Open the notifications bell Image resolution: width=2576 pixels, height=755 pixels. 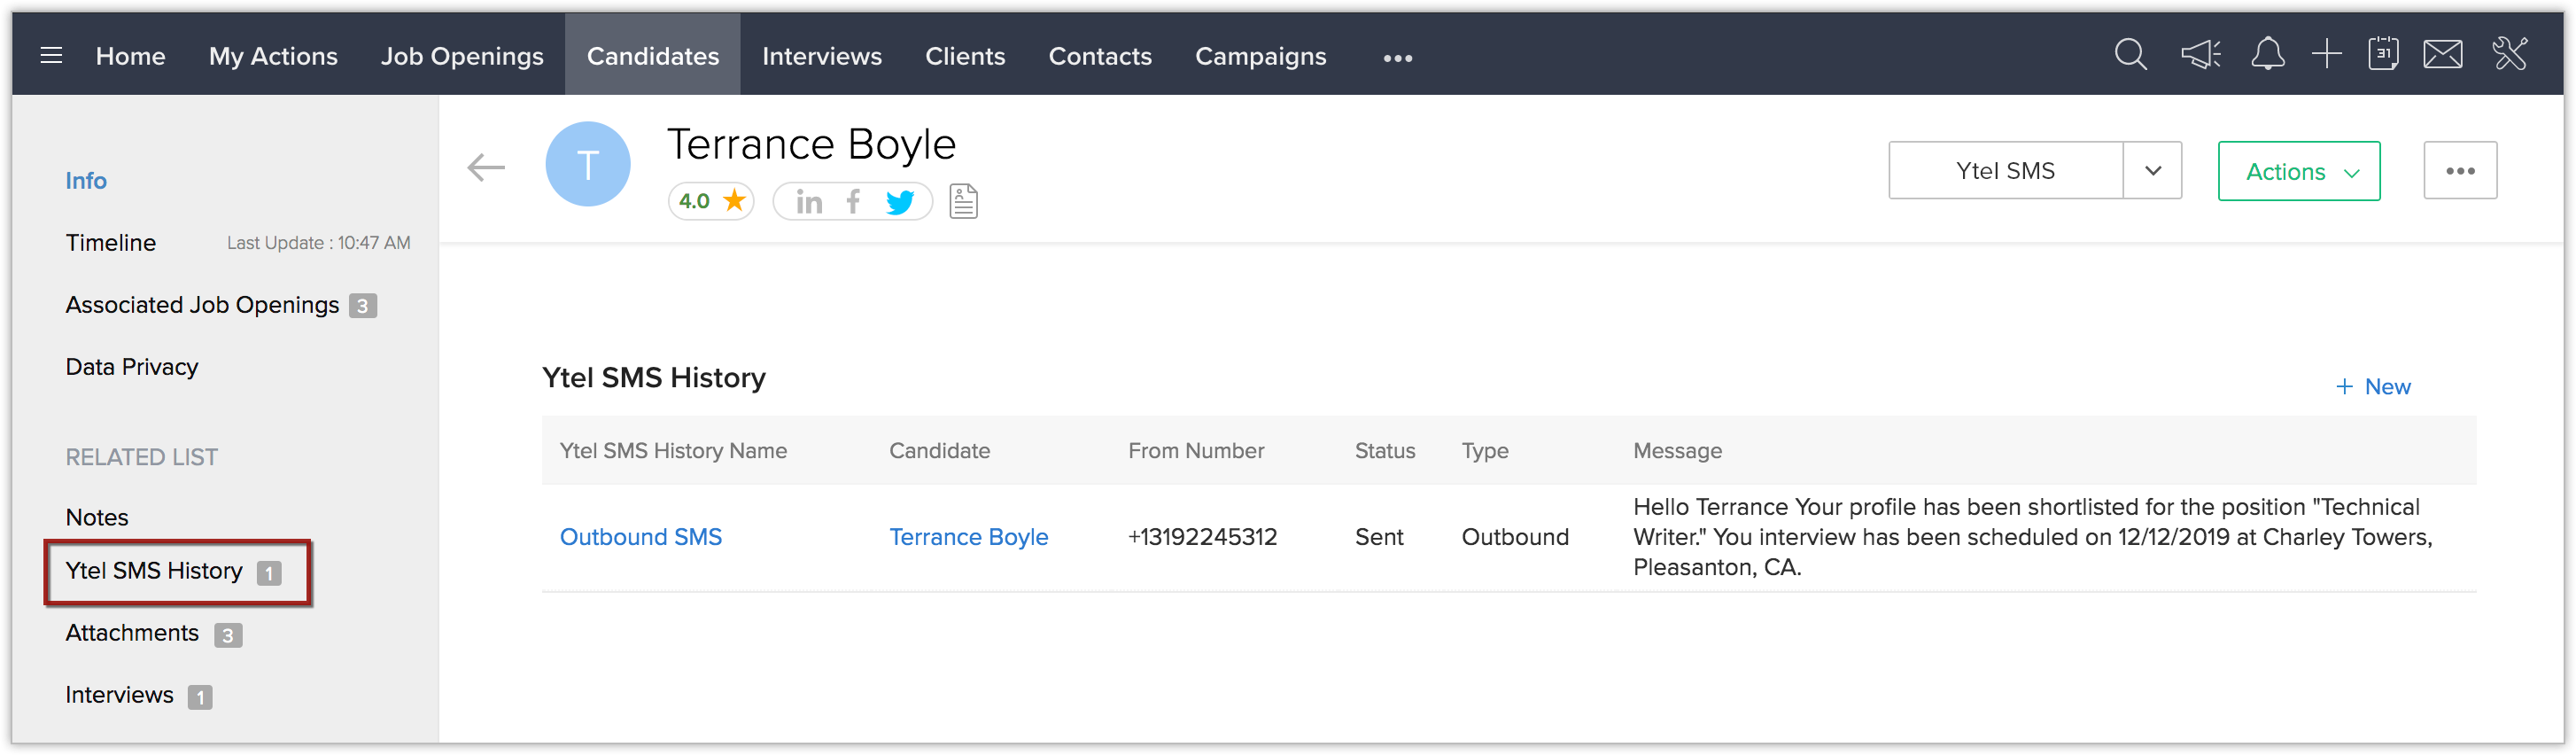[x=2267, y=54]
